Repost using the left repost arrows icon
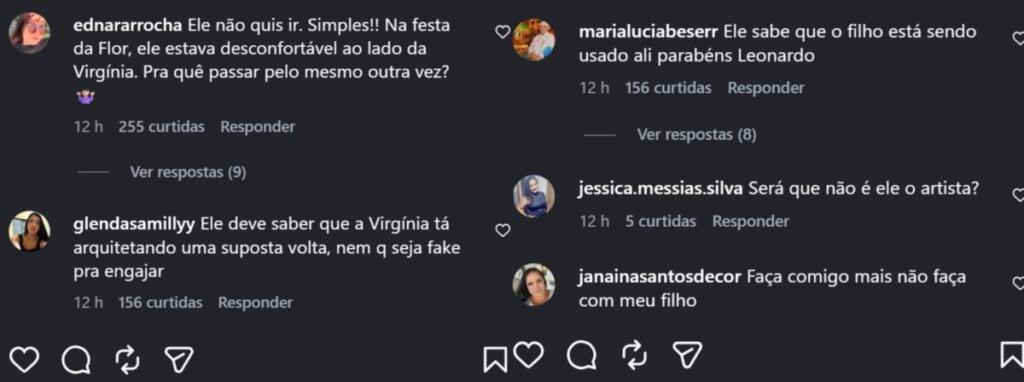Screen dimensions: 1024x382 coord(127,358)
